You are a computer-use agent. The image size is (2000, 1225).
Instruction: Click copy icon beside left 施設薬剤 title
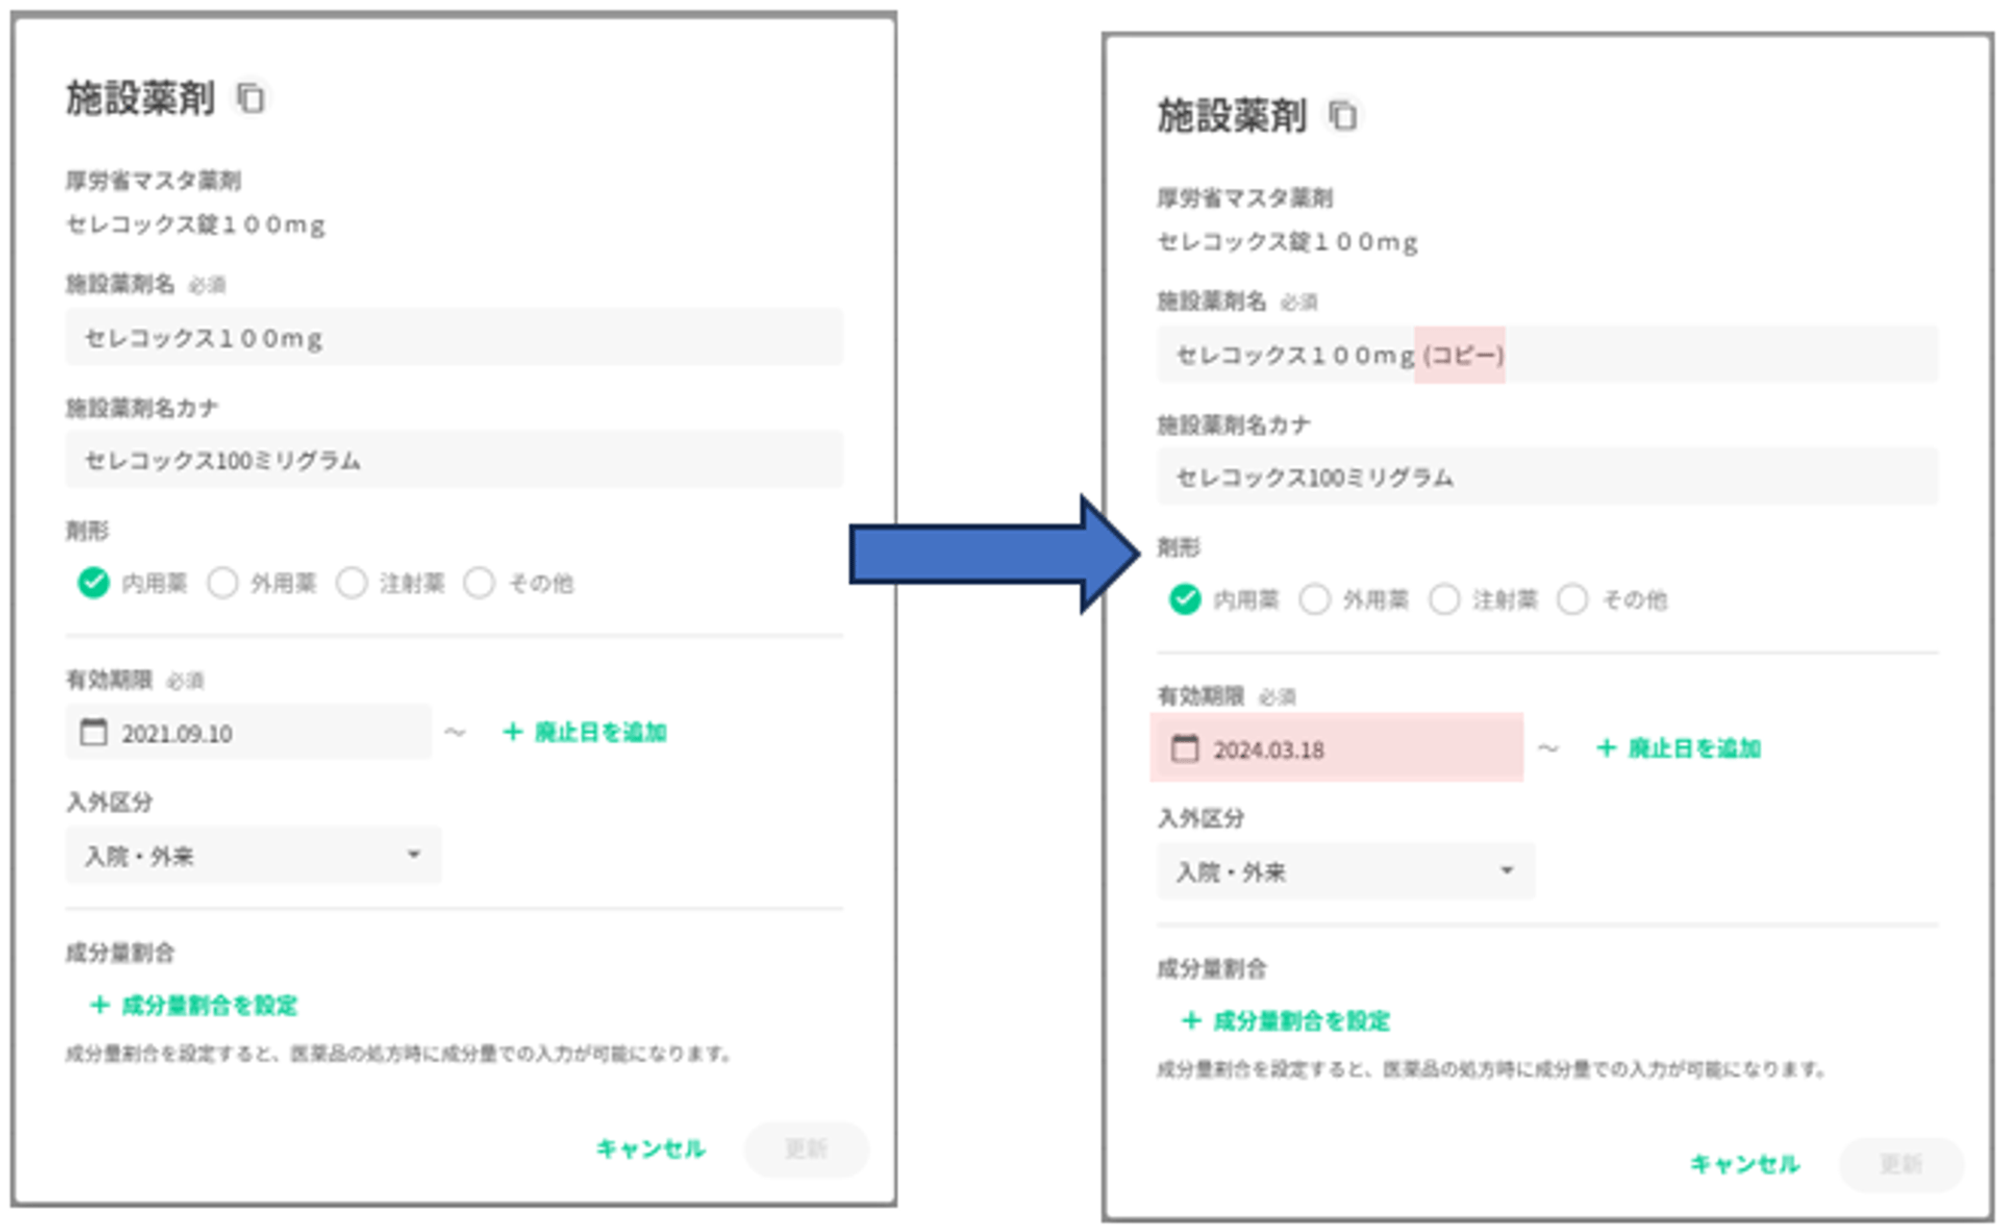click(x=250, y=98)
